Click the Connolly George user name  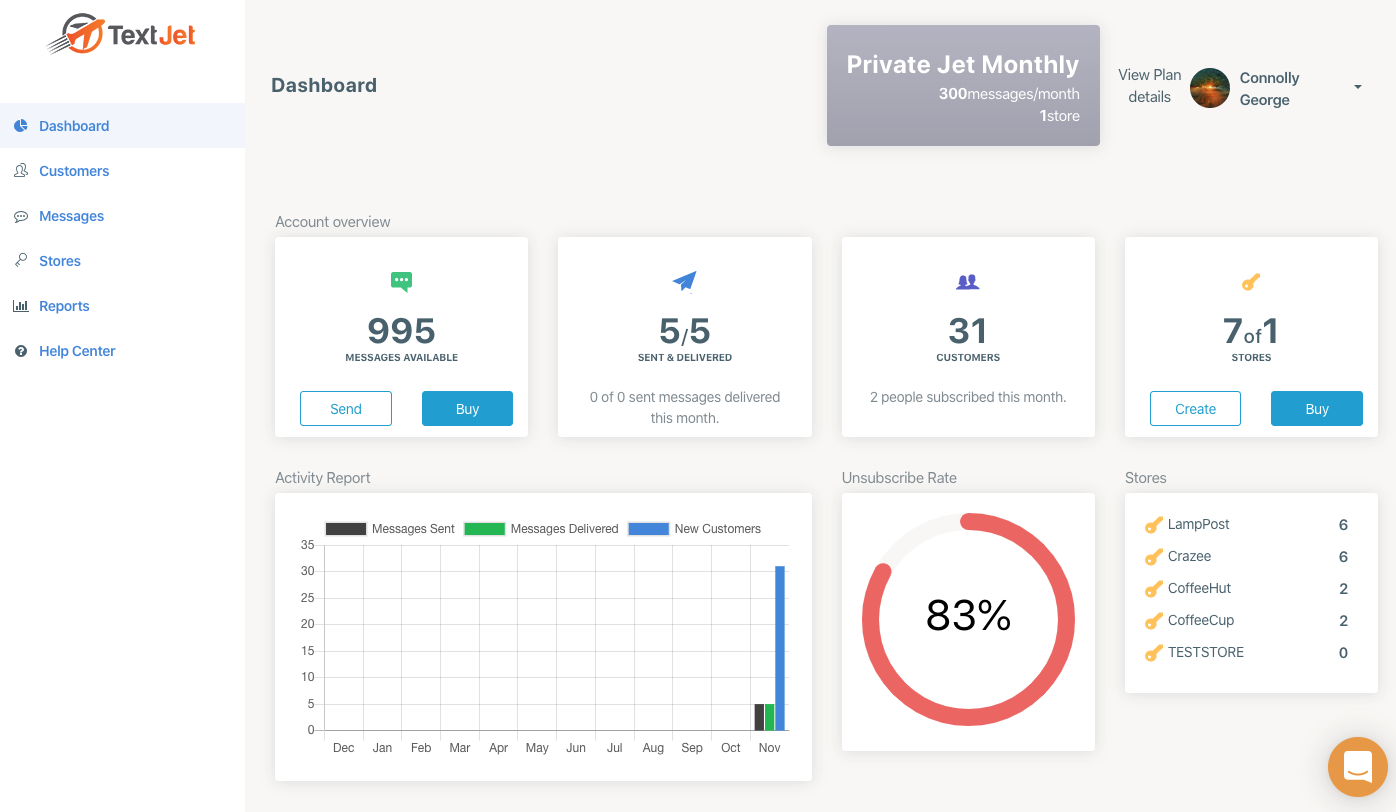1269,88
